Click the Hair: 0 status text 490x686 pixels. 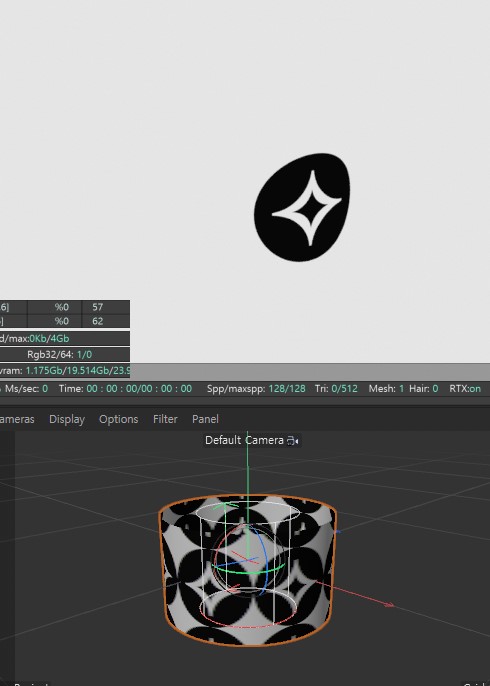tap(424, 388)
